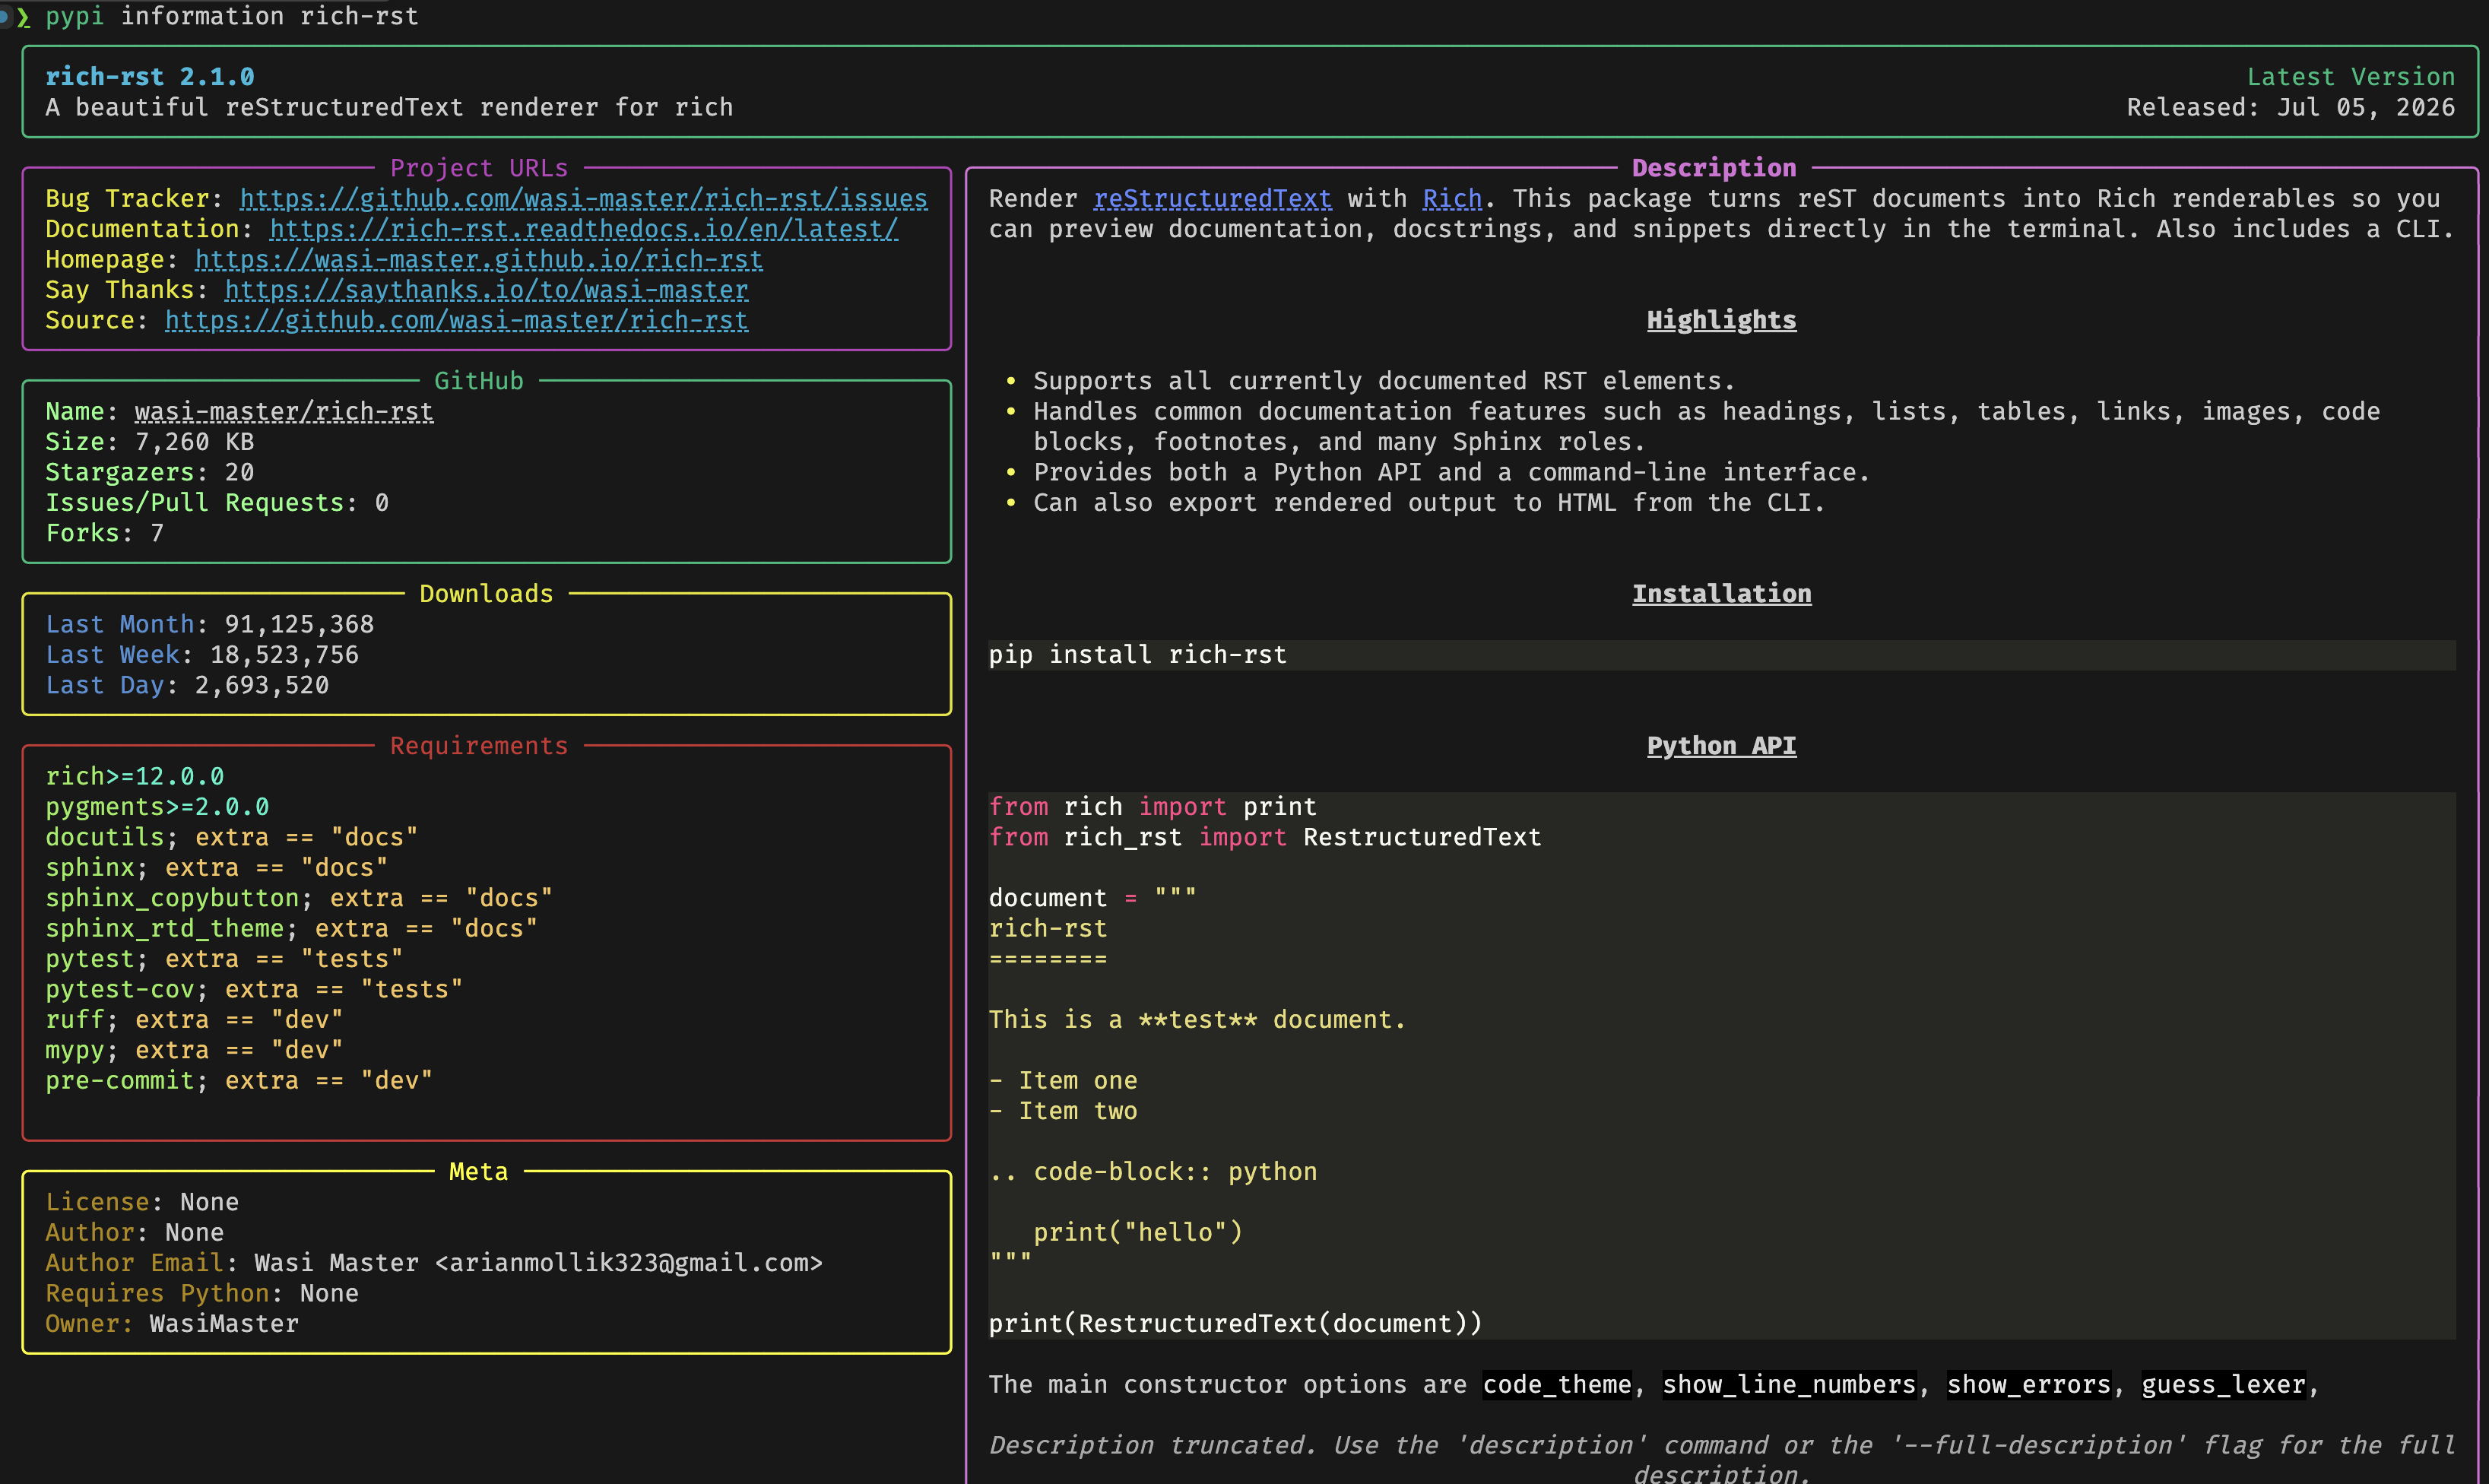Image resolution: width=2489 pixels, height=1484 pixels.
Task: Click the 'License: None' row
Action: click(142, 1202)
